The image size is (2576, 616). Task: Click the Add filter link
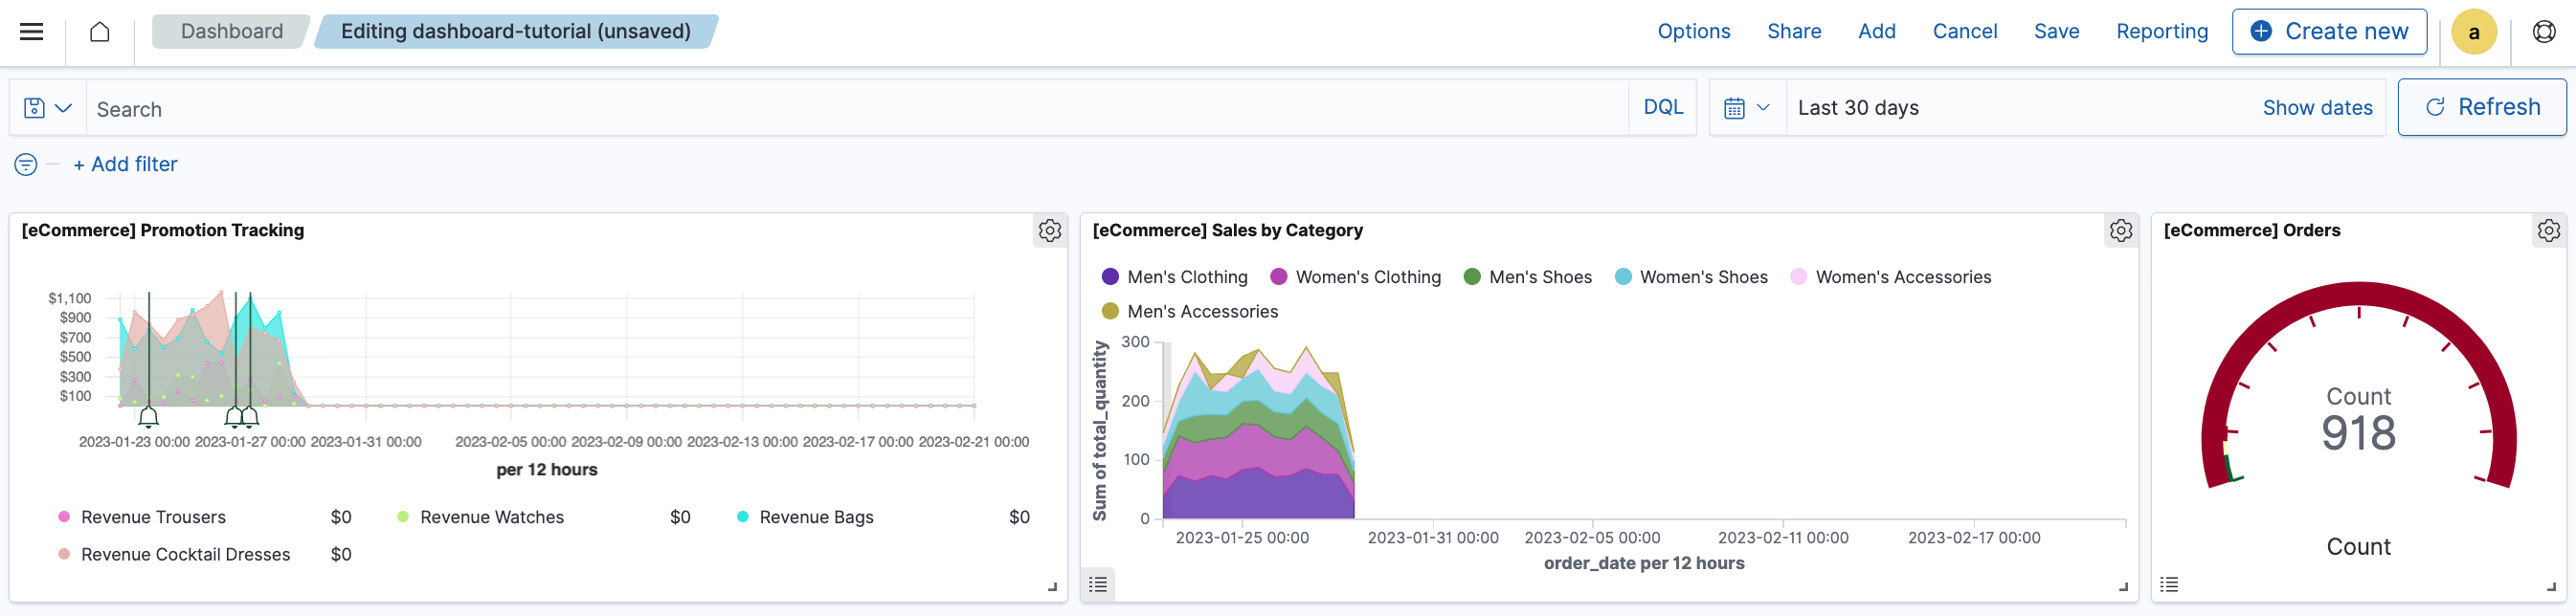pos(125,165)
